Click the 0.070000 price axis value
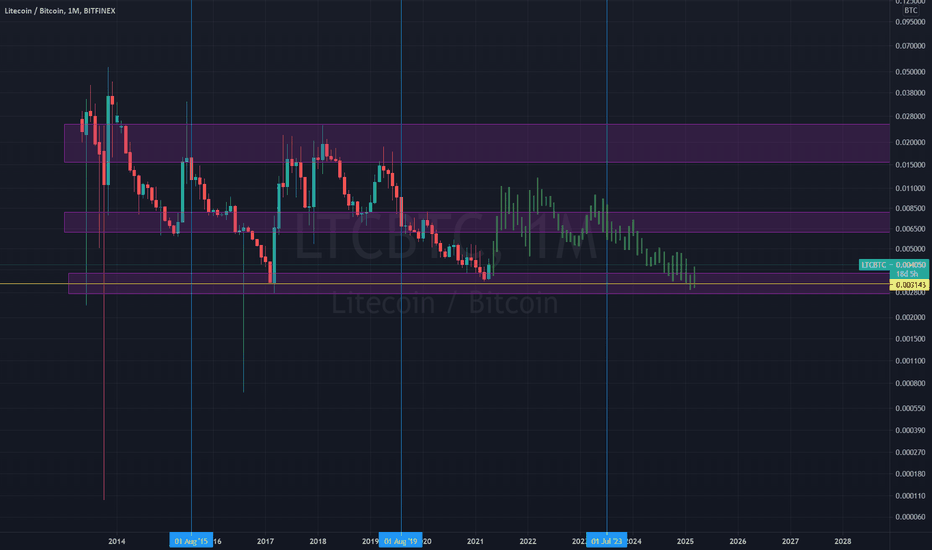Screen dimensions: 932x550 point(911,46)
